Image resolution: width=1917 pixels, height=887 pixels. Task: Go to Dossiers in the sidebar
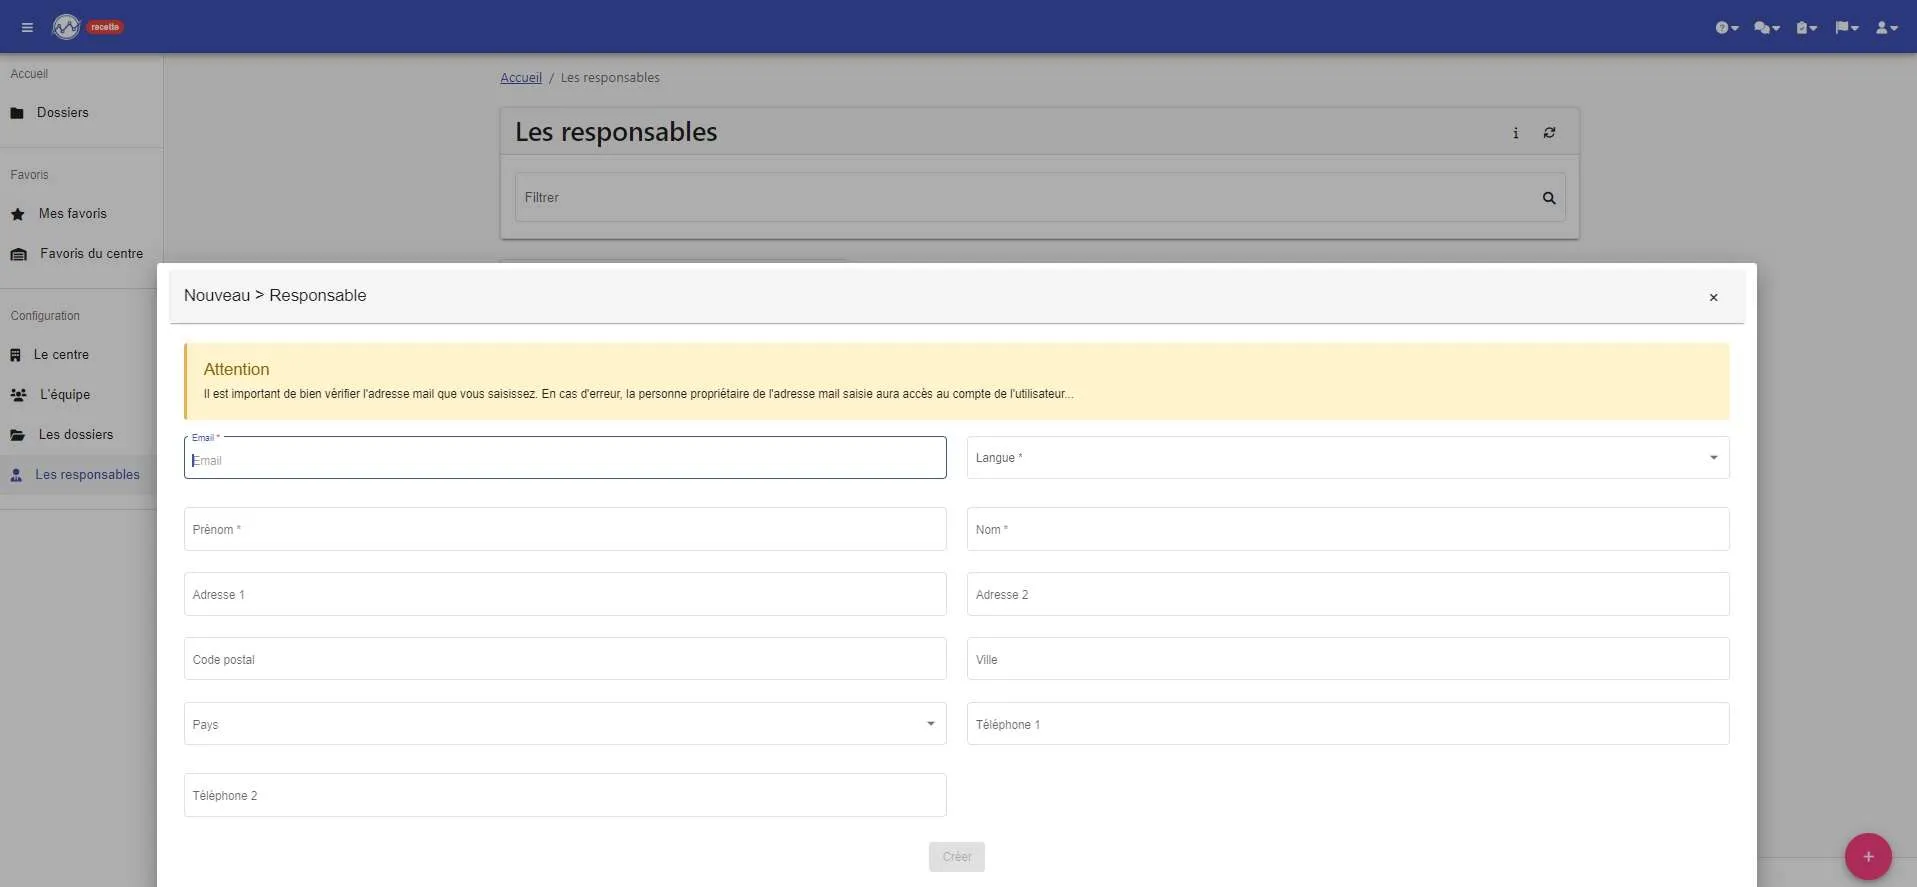click(81, 113)
